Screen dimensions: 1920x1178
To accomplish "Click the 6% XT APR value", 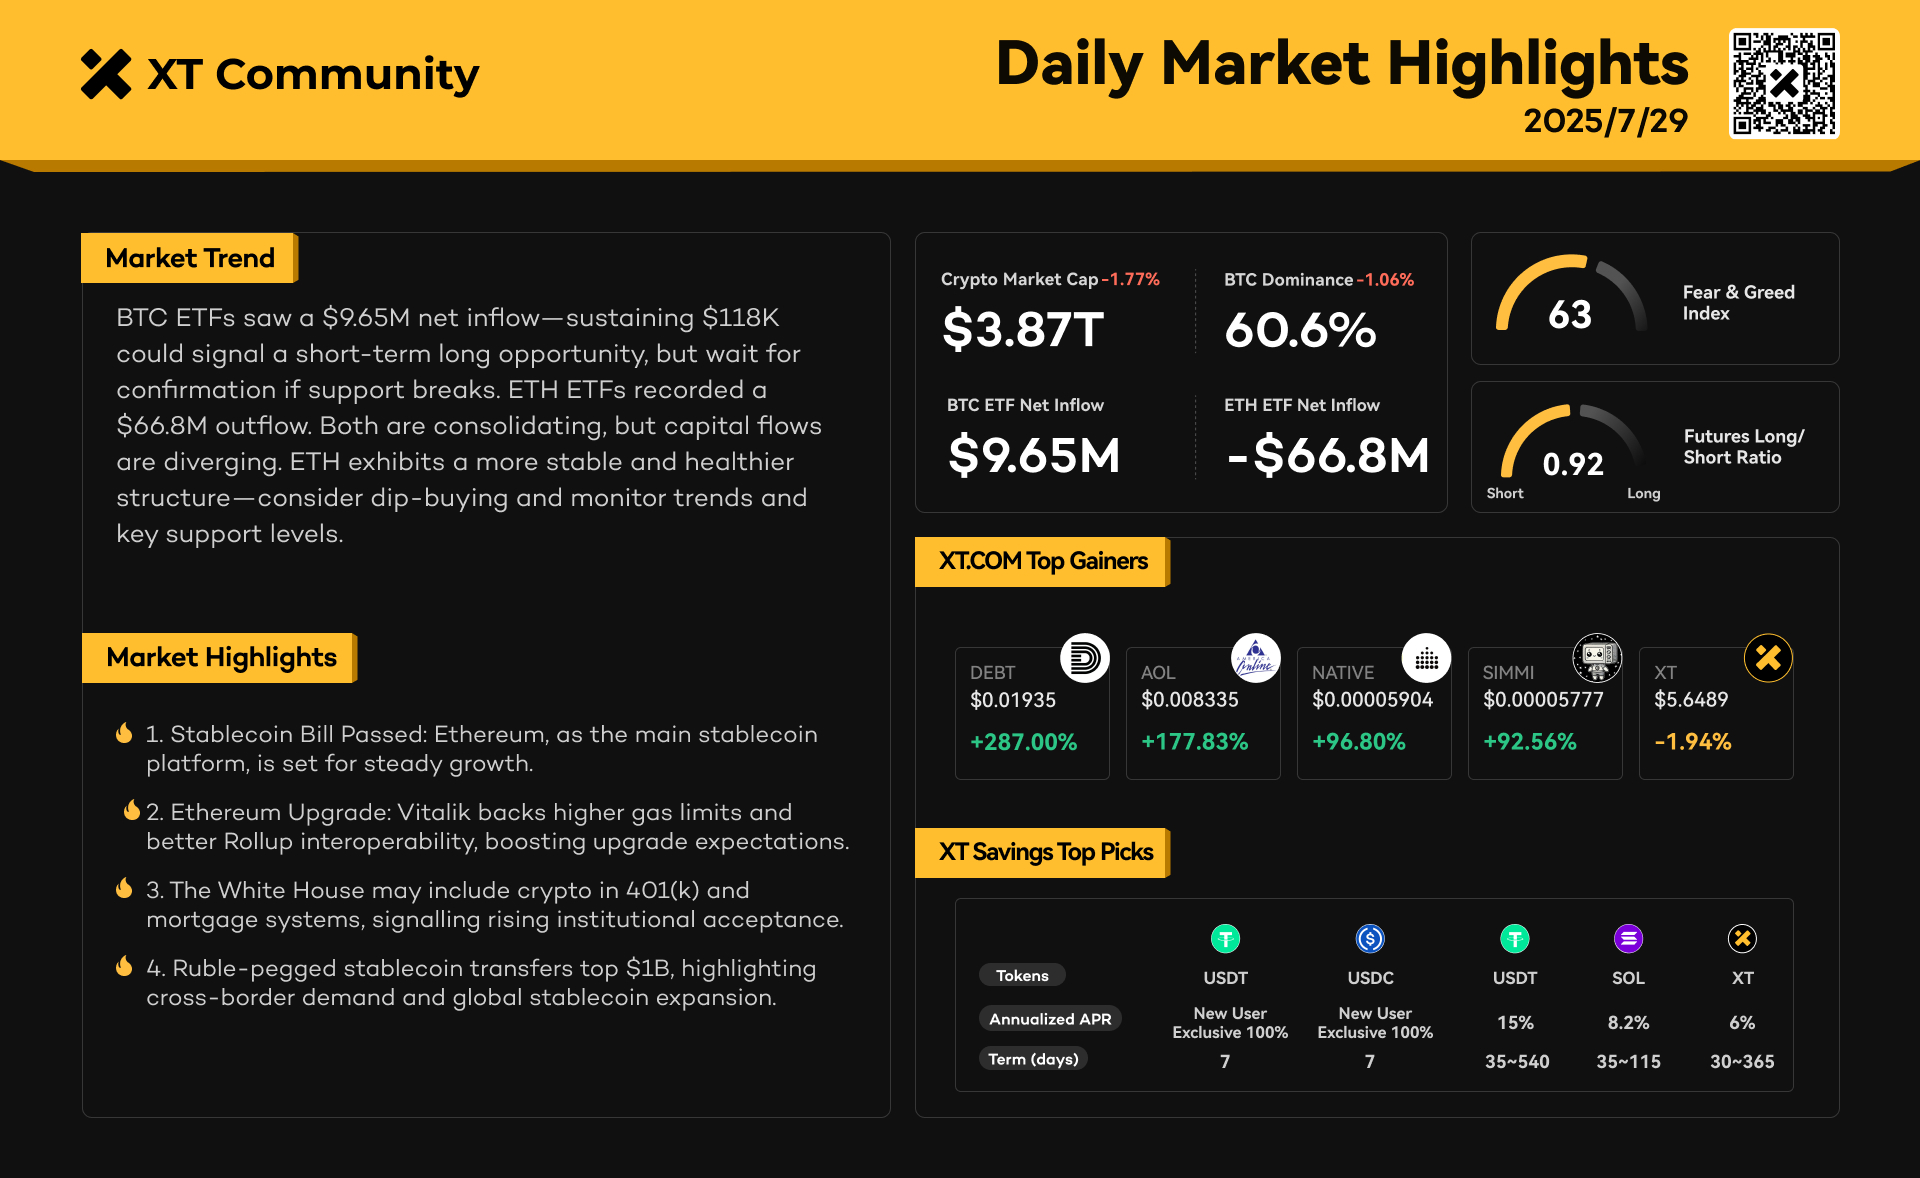I will point(1742,1022).
